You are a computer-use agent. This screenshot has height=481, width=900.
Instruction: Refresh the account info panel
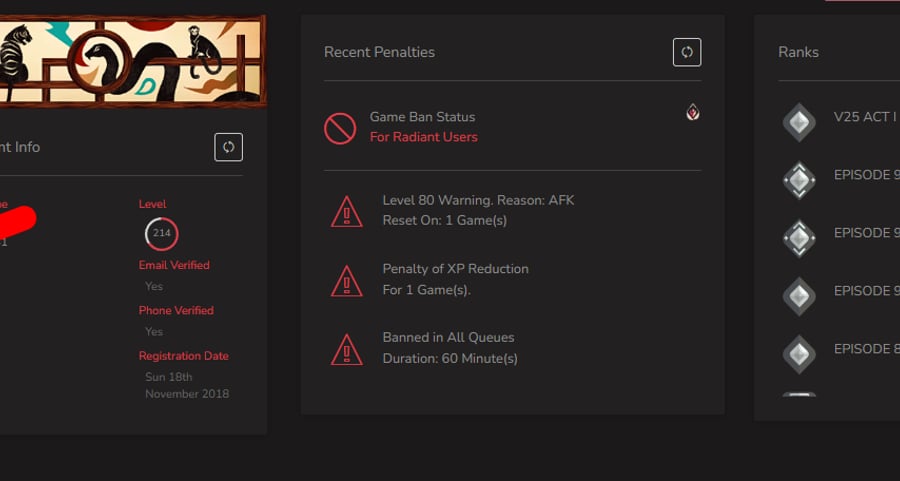point(228,147)
